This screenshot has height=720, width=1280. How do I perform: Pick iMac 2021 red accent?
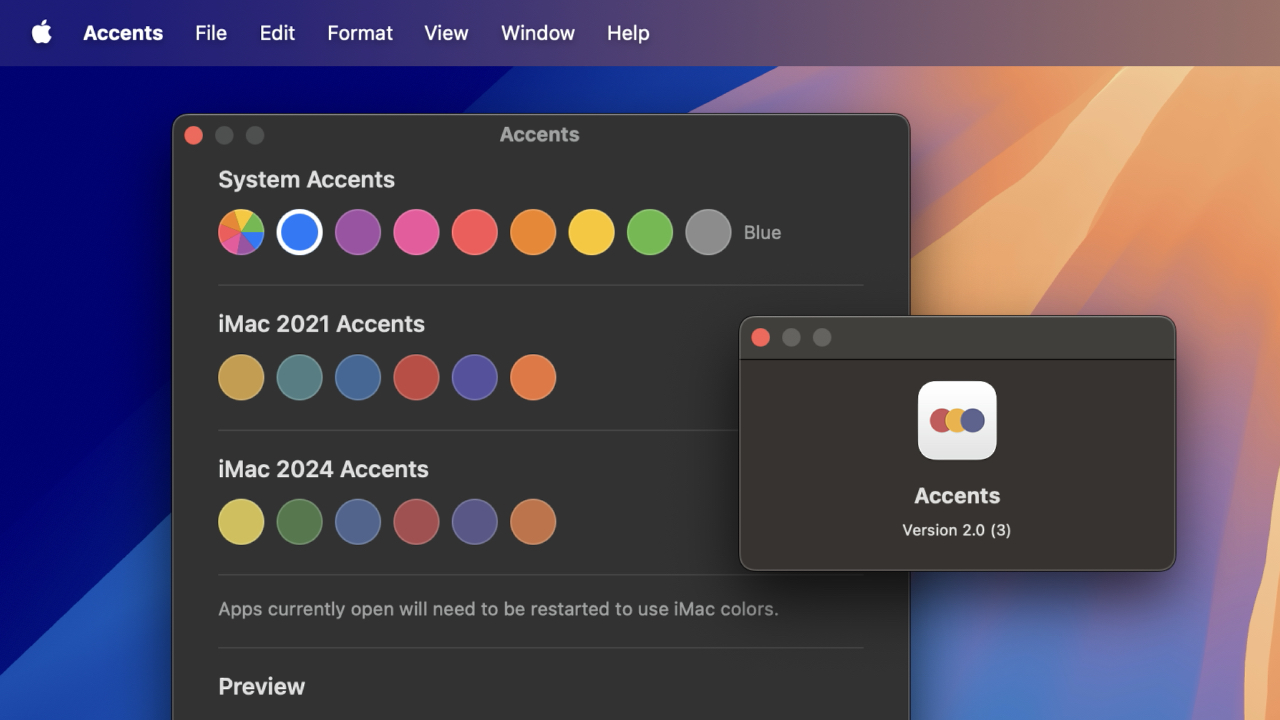coord(416,377)
